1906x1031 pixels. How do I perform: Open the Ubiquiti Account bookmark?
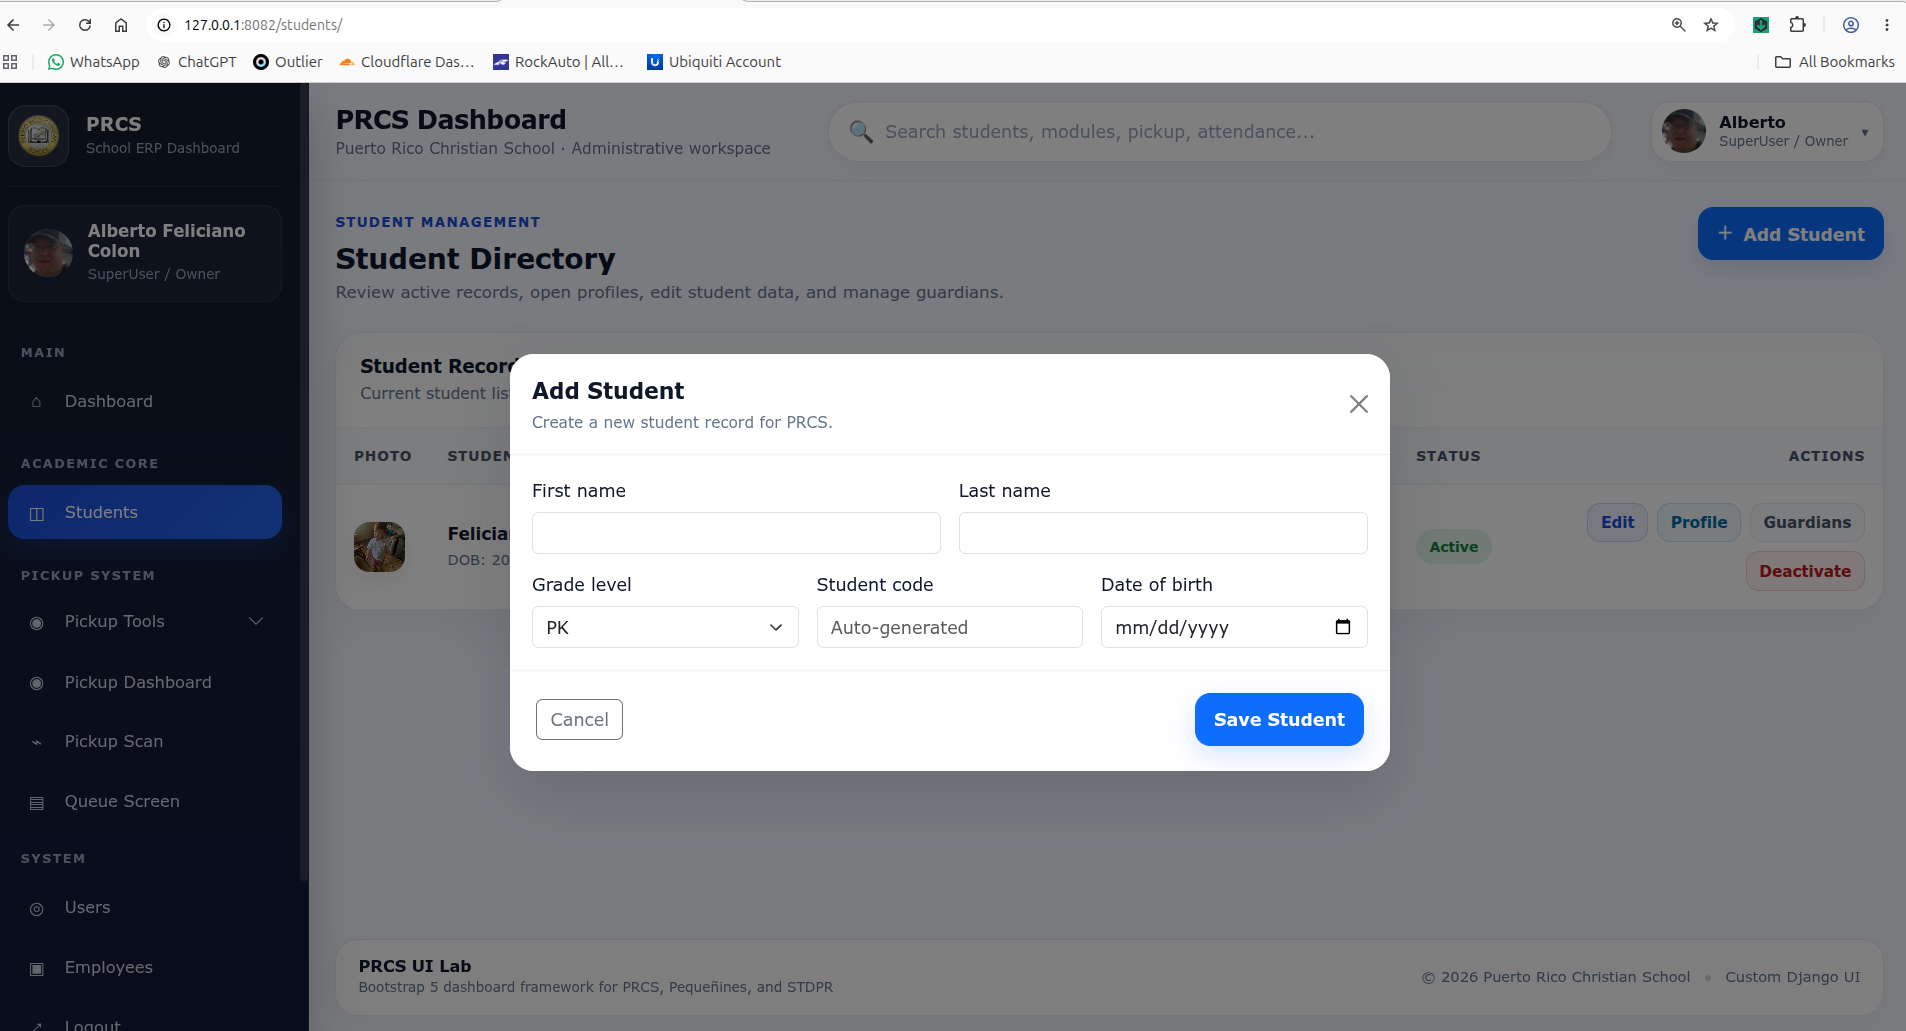point(714,62)
